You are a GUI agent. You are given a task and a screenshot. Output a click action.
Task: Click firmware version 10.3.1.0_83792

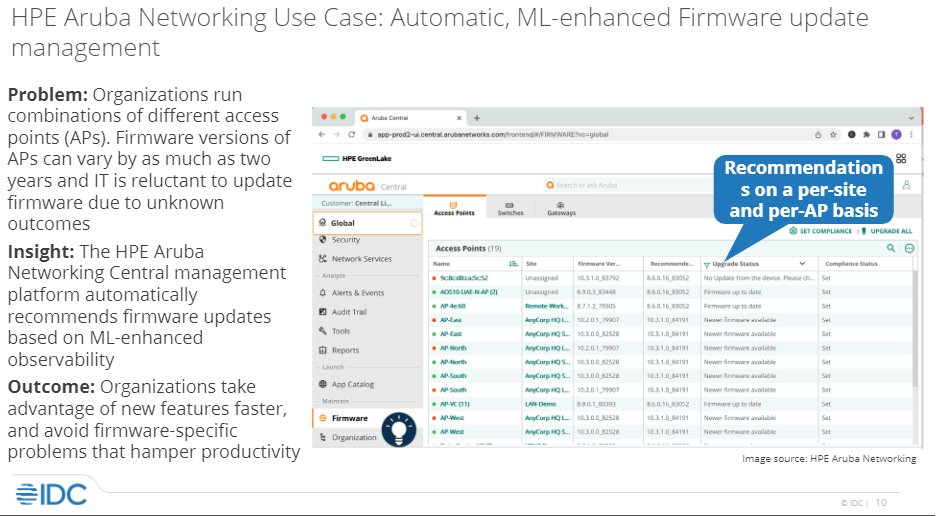pos(598,278)
